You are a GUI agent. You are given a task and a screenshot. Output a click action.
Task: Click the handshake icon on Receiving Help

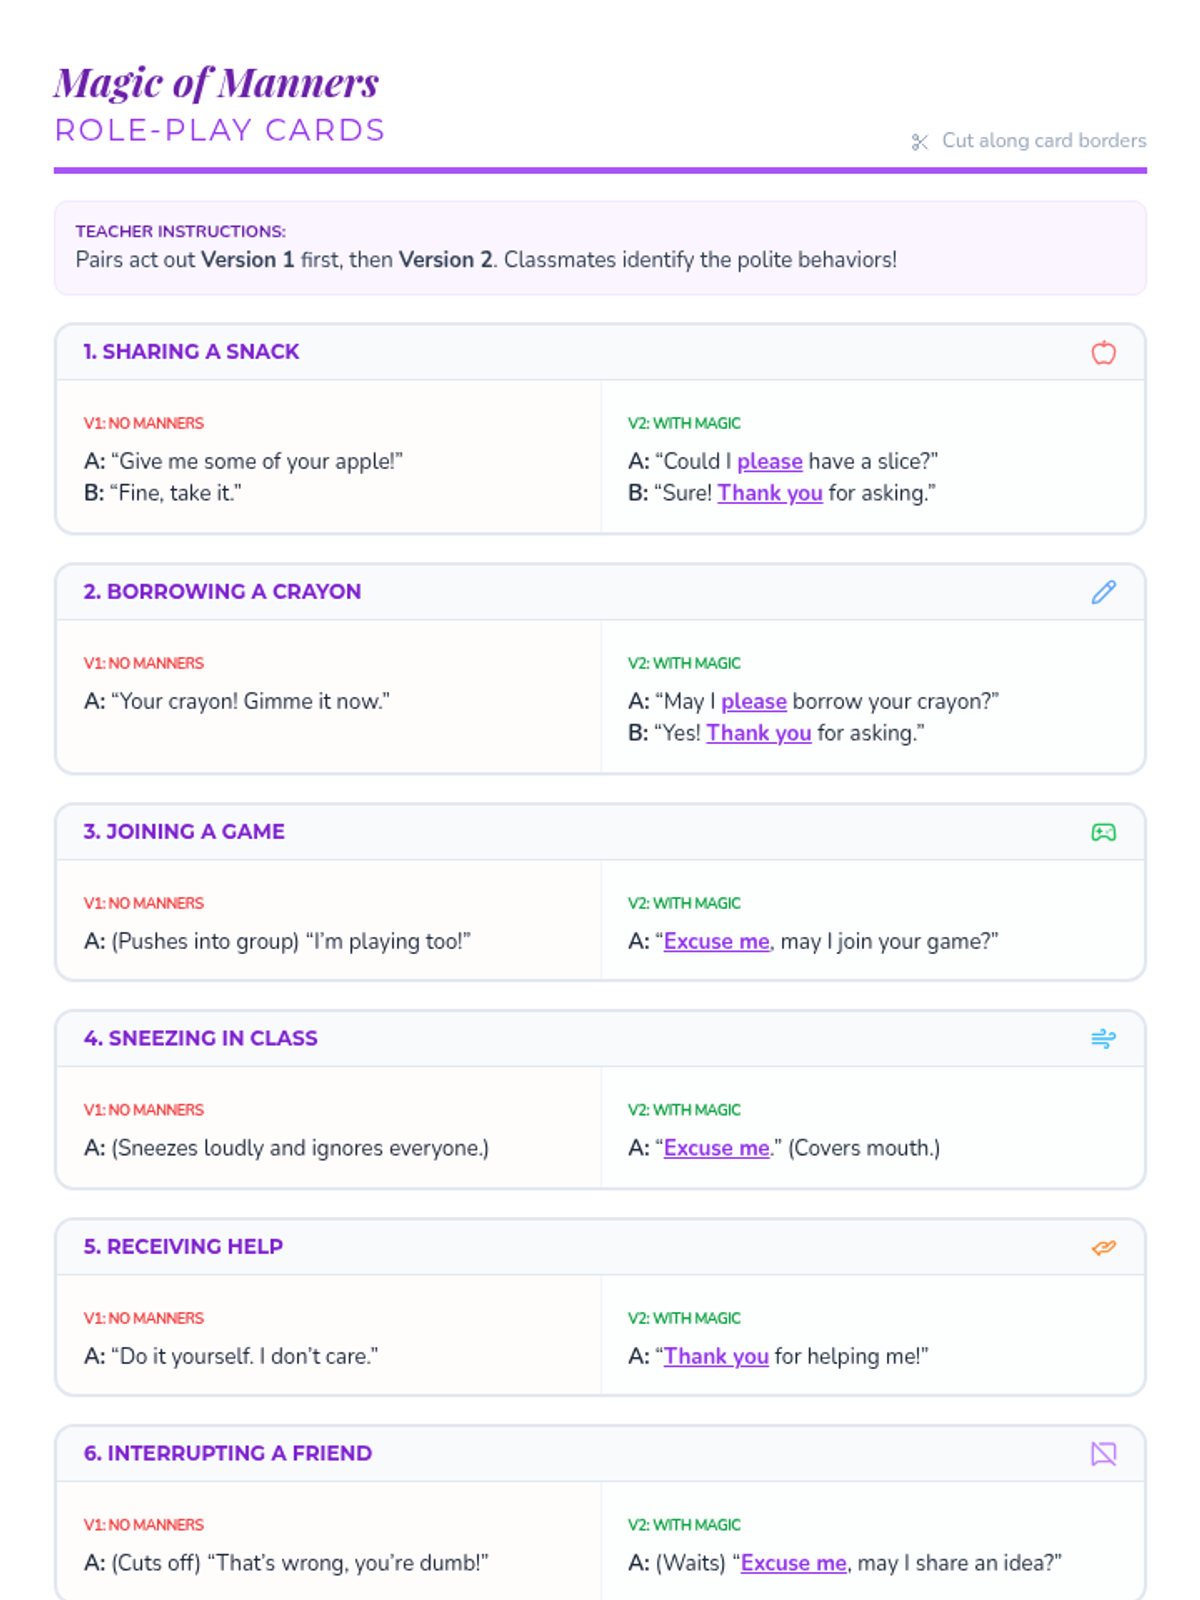point(1103,1247)
